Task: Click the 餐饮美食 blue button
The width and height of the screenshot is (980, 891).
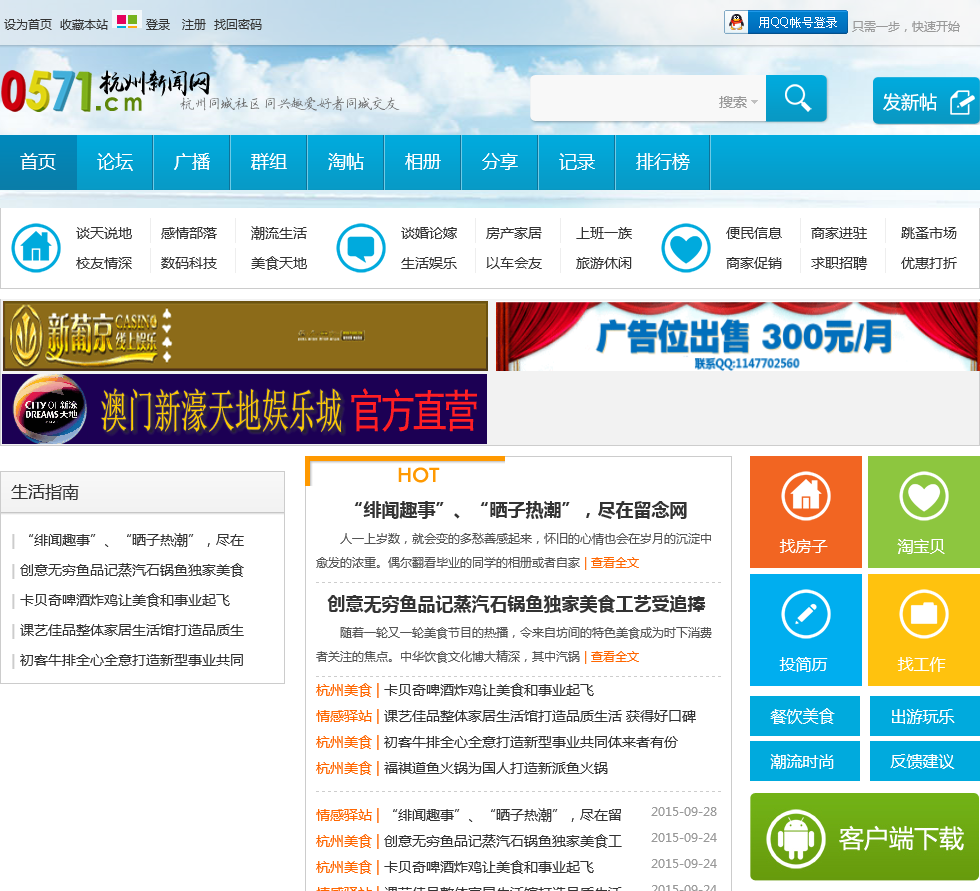Action: pyautogui.click(x=804, y=716)
